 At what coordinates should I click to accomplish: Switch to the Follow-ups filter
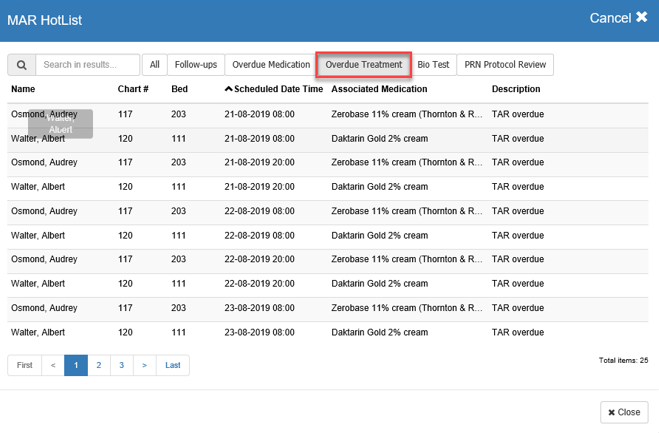point(196,65)
